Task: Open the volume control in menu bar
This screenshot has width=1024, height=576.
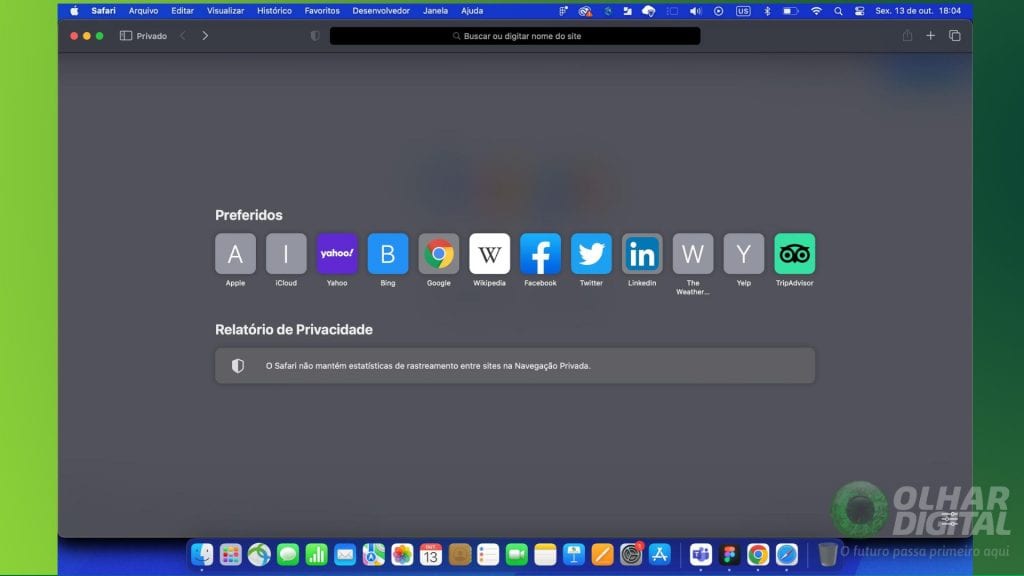Action: coord(696,10)
